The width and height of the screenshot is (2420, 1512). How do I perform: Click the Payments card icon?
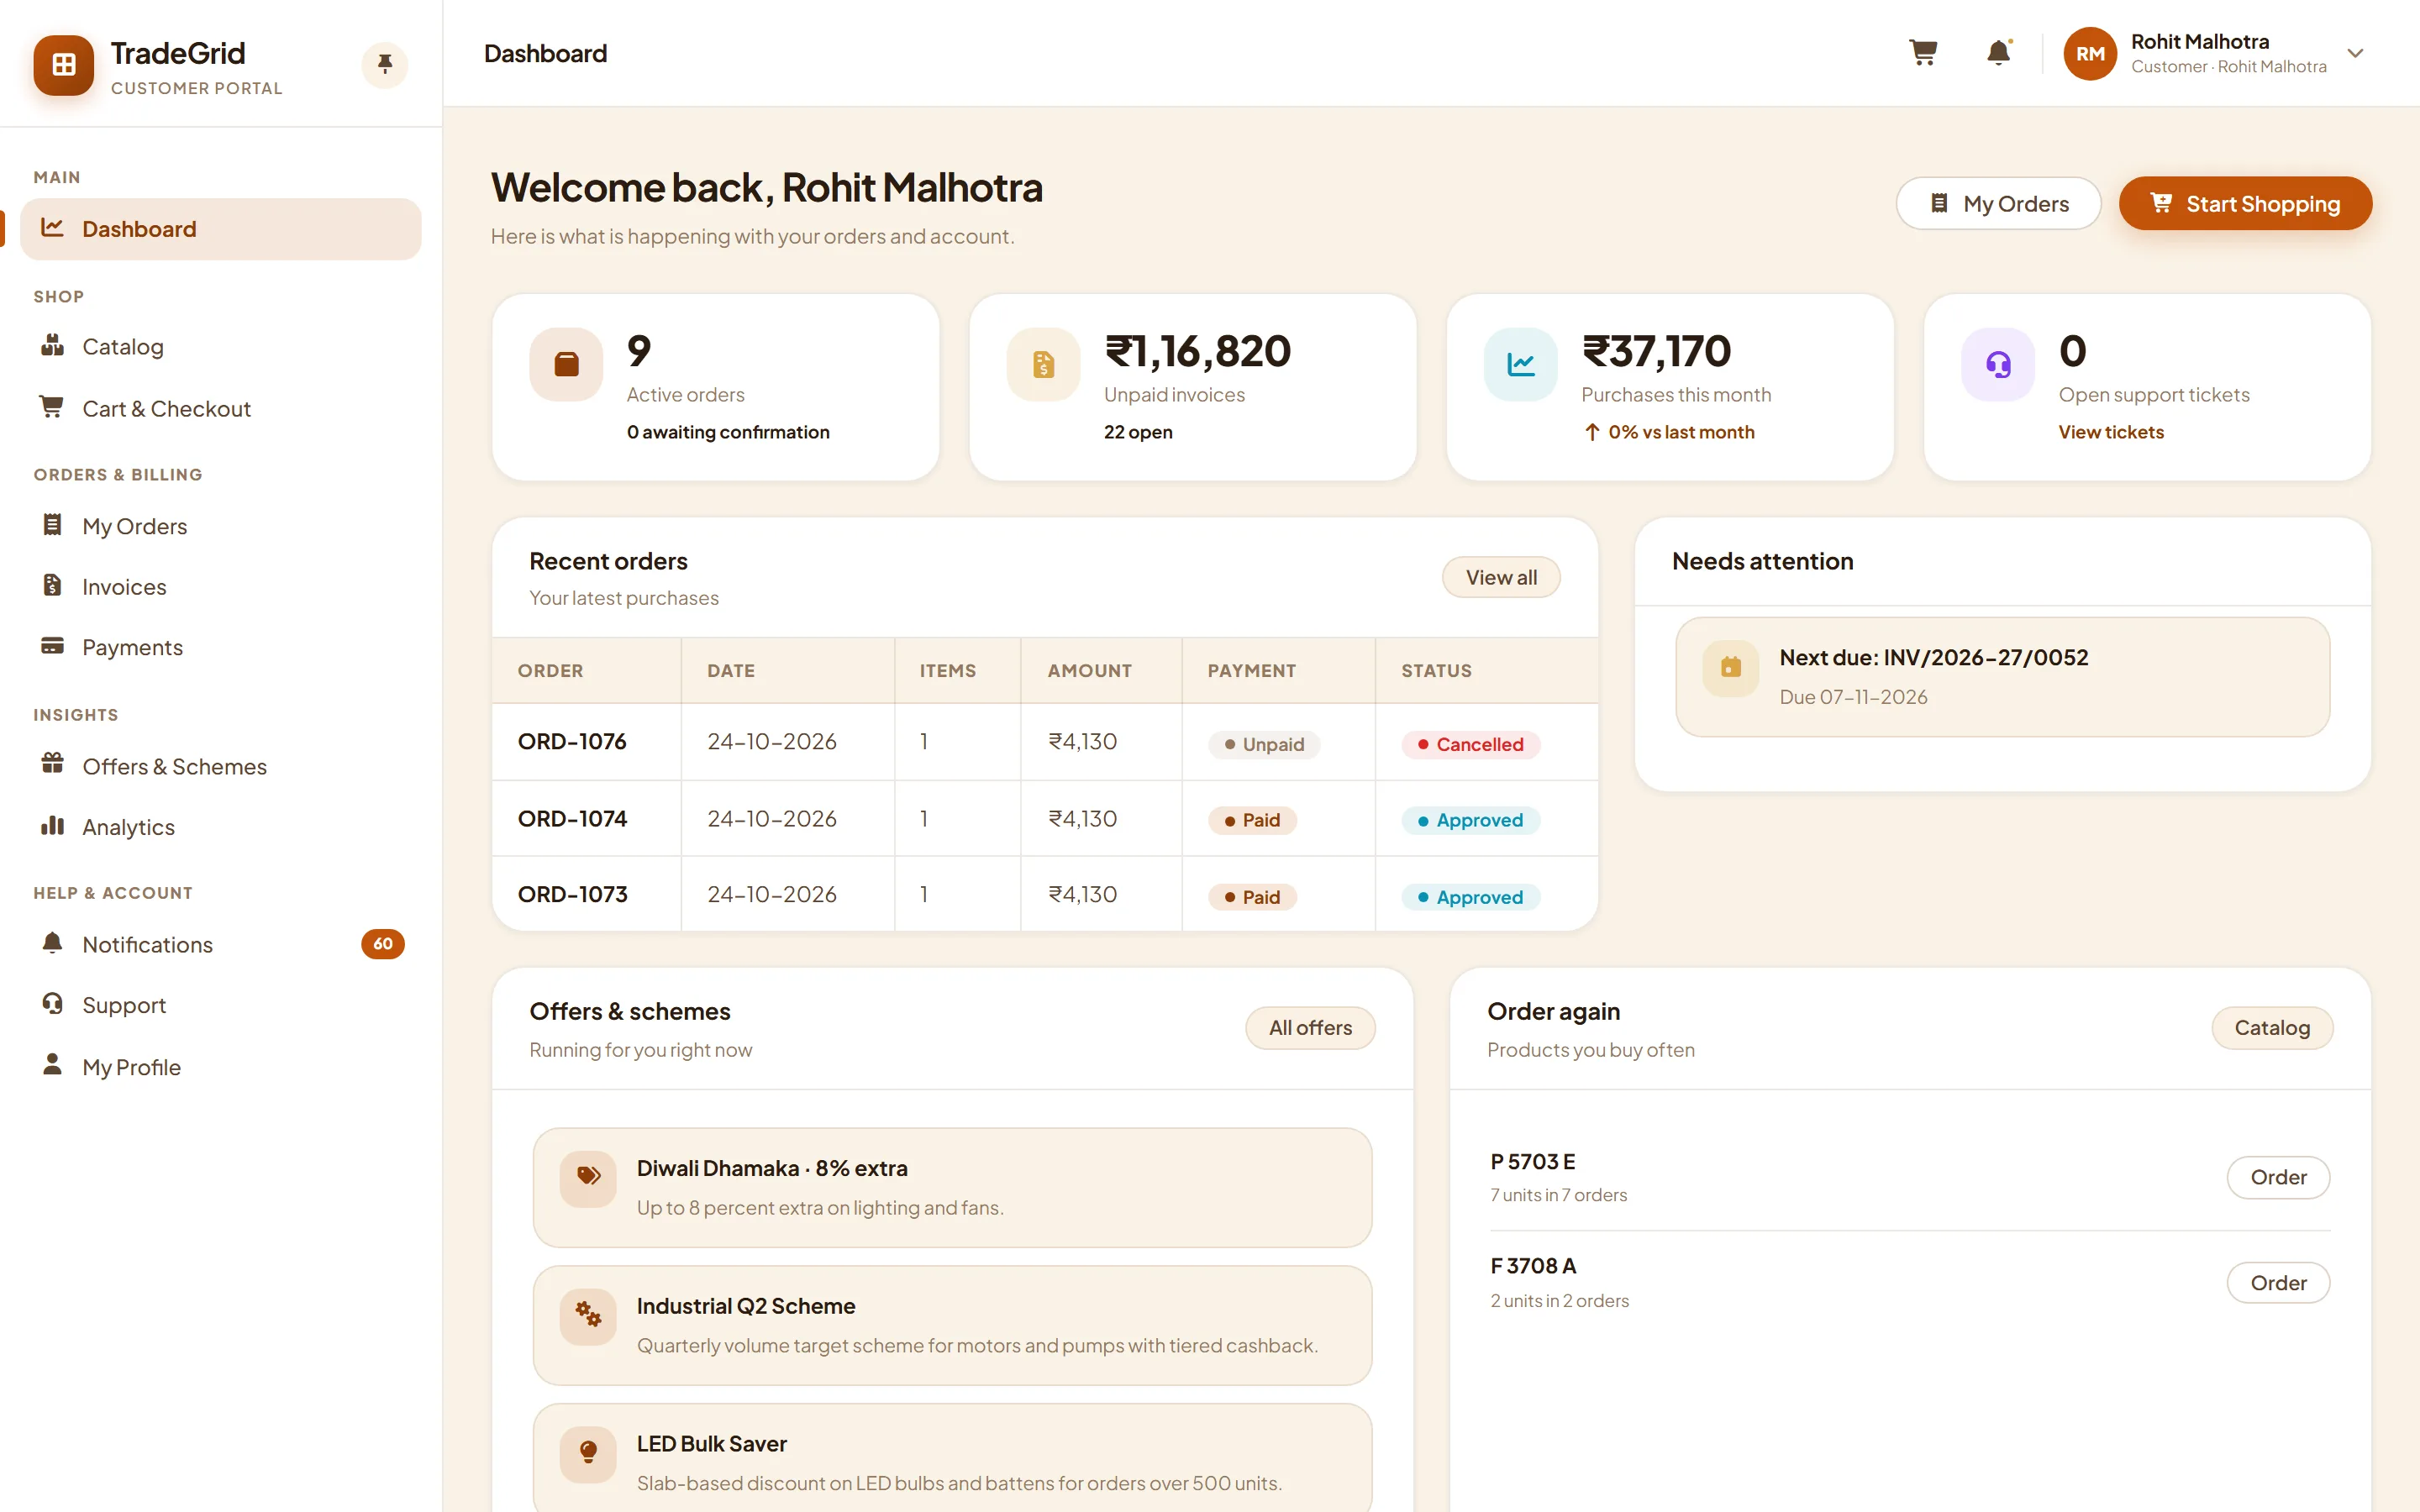(52, 646)
